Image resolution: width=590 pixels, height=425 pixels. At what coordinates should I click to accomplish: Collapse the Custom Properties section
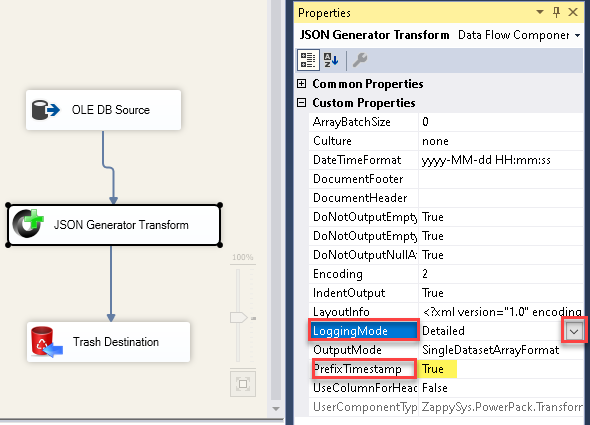coord(301,102)
